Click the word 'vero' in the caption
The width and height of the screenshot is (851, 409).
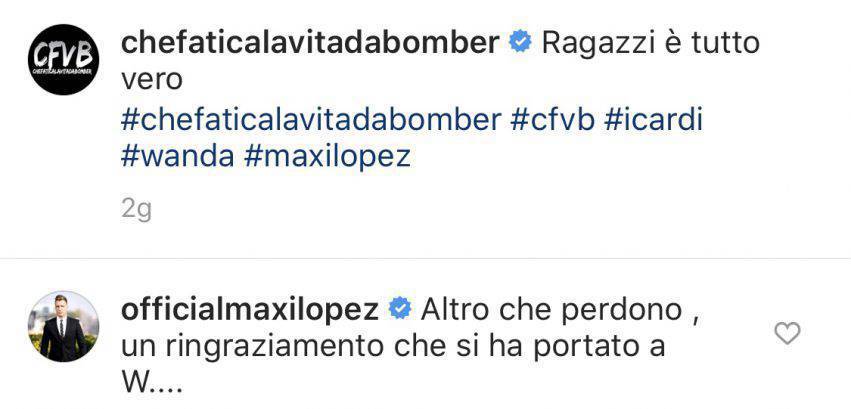(151, 81)
